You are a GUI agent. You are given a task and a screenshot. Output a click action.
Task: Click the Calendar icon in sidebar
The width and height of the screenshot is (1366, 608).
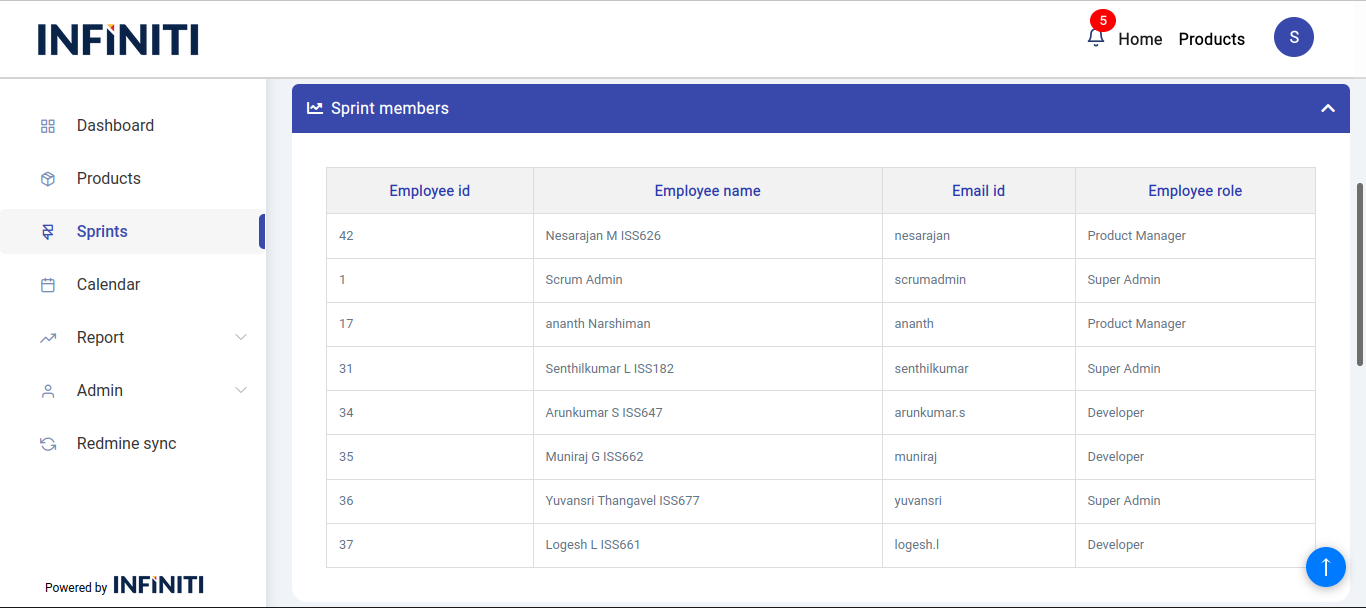48,285
